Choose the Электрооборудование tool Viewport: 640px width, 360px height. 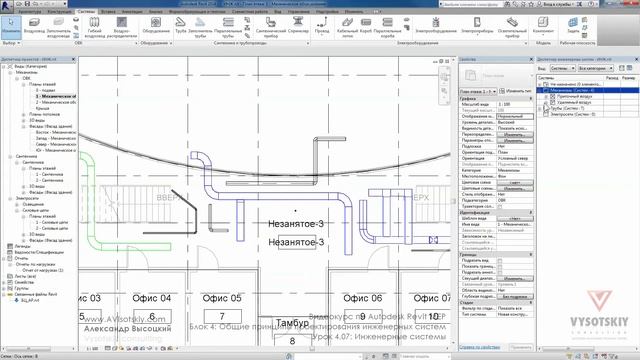(x=436, y=25)
